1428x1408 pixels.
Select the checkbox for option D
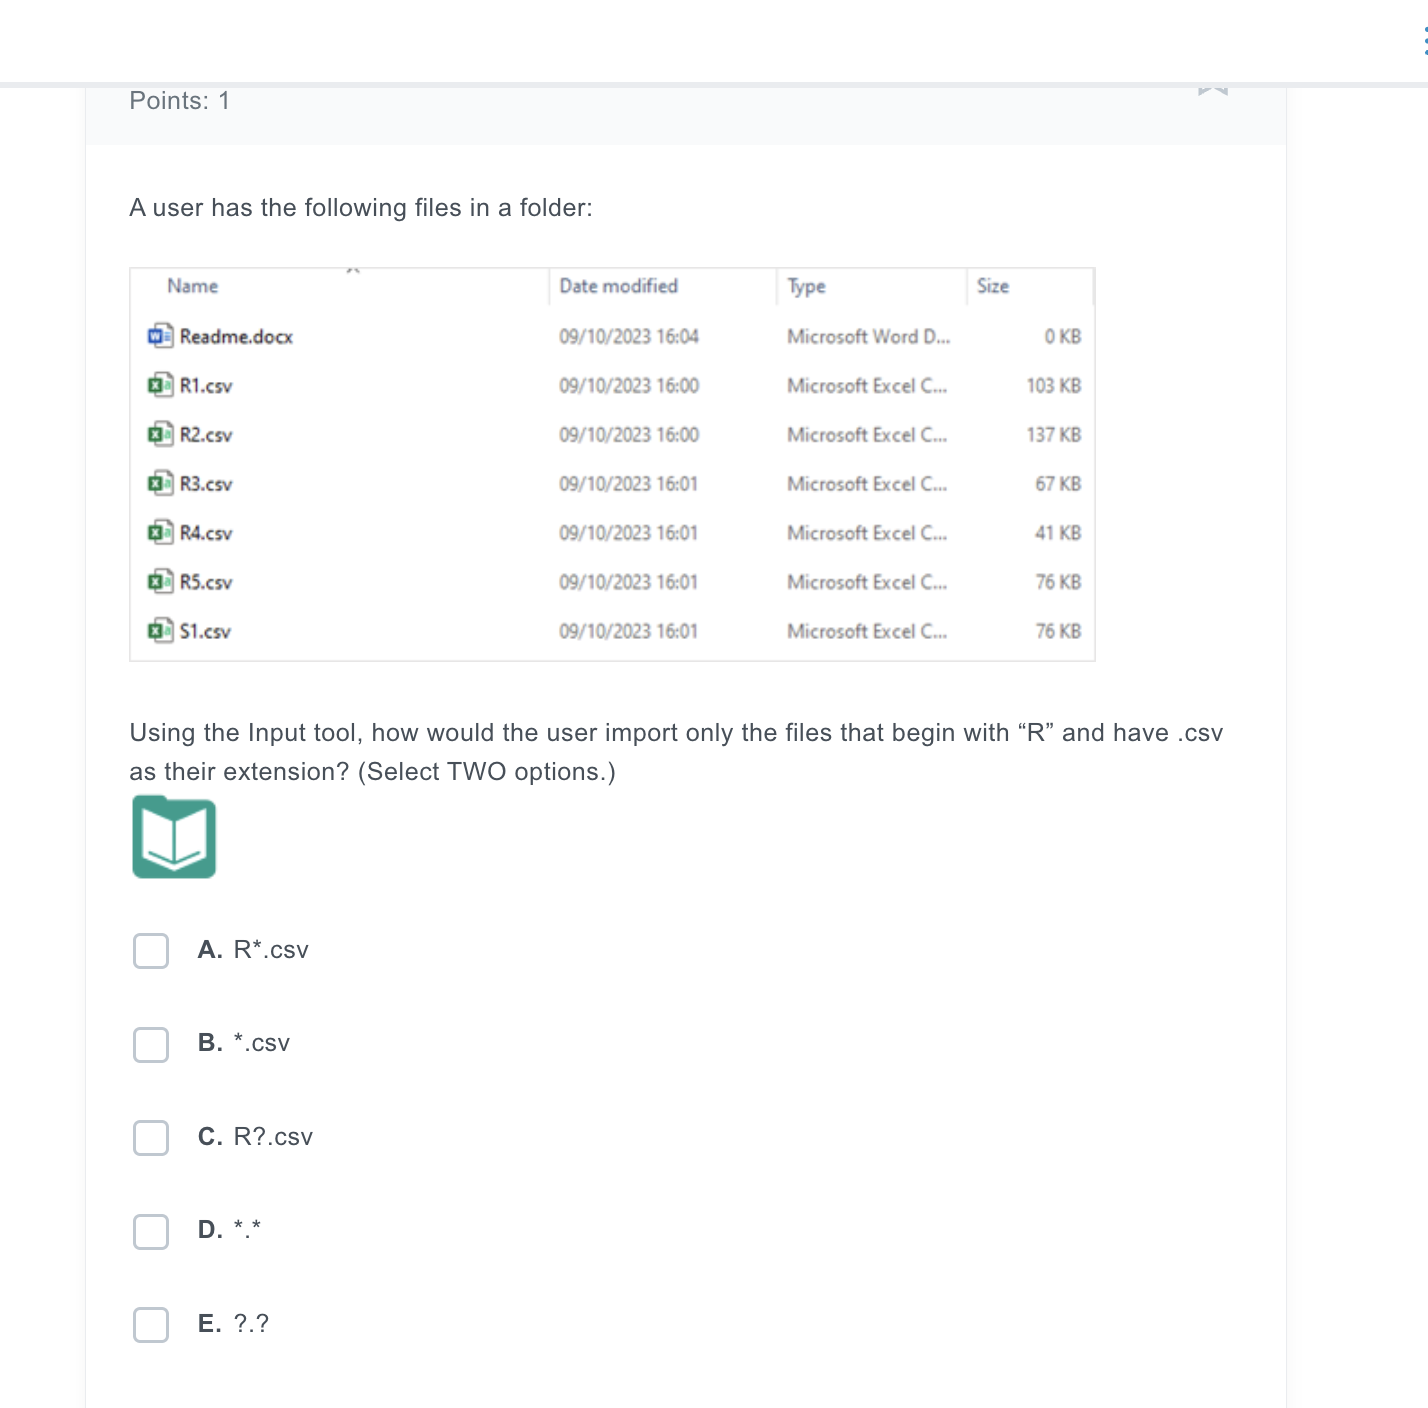pos(151,1231)
